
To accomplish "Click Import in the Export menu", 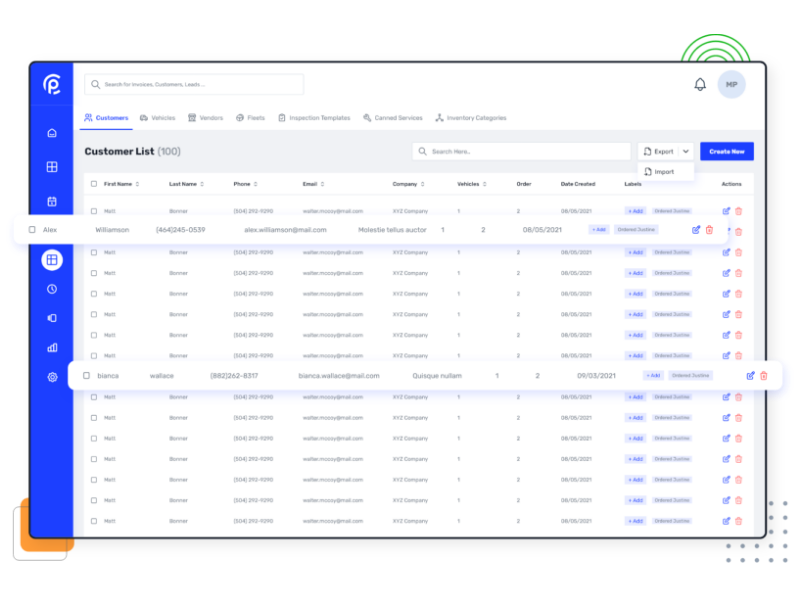I will pos(667,171).
